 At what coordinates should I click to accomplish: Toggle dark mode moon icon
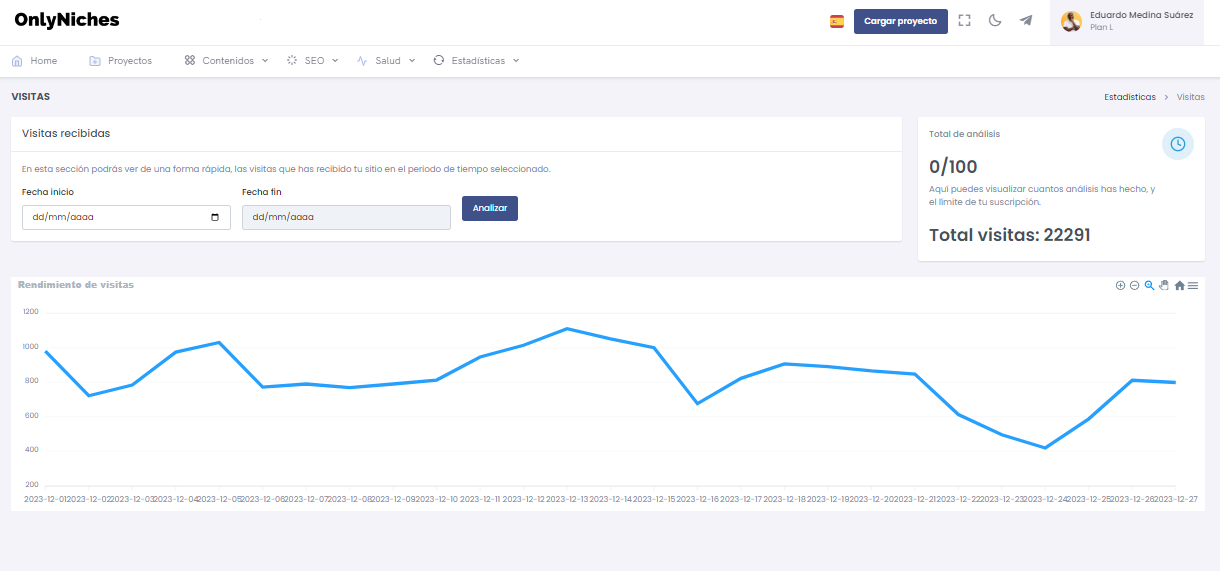[x=995, y=21]
